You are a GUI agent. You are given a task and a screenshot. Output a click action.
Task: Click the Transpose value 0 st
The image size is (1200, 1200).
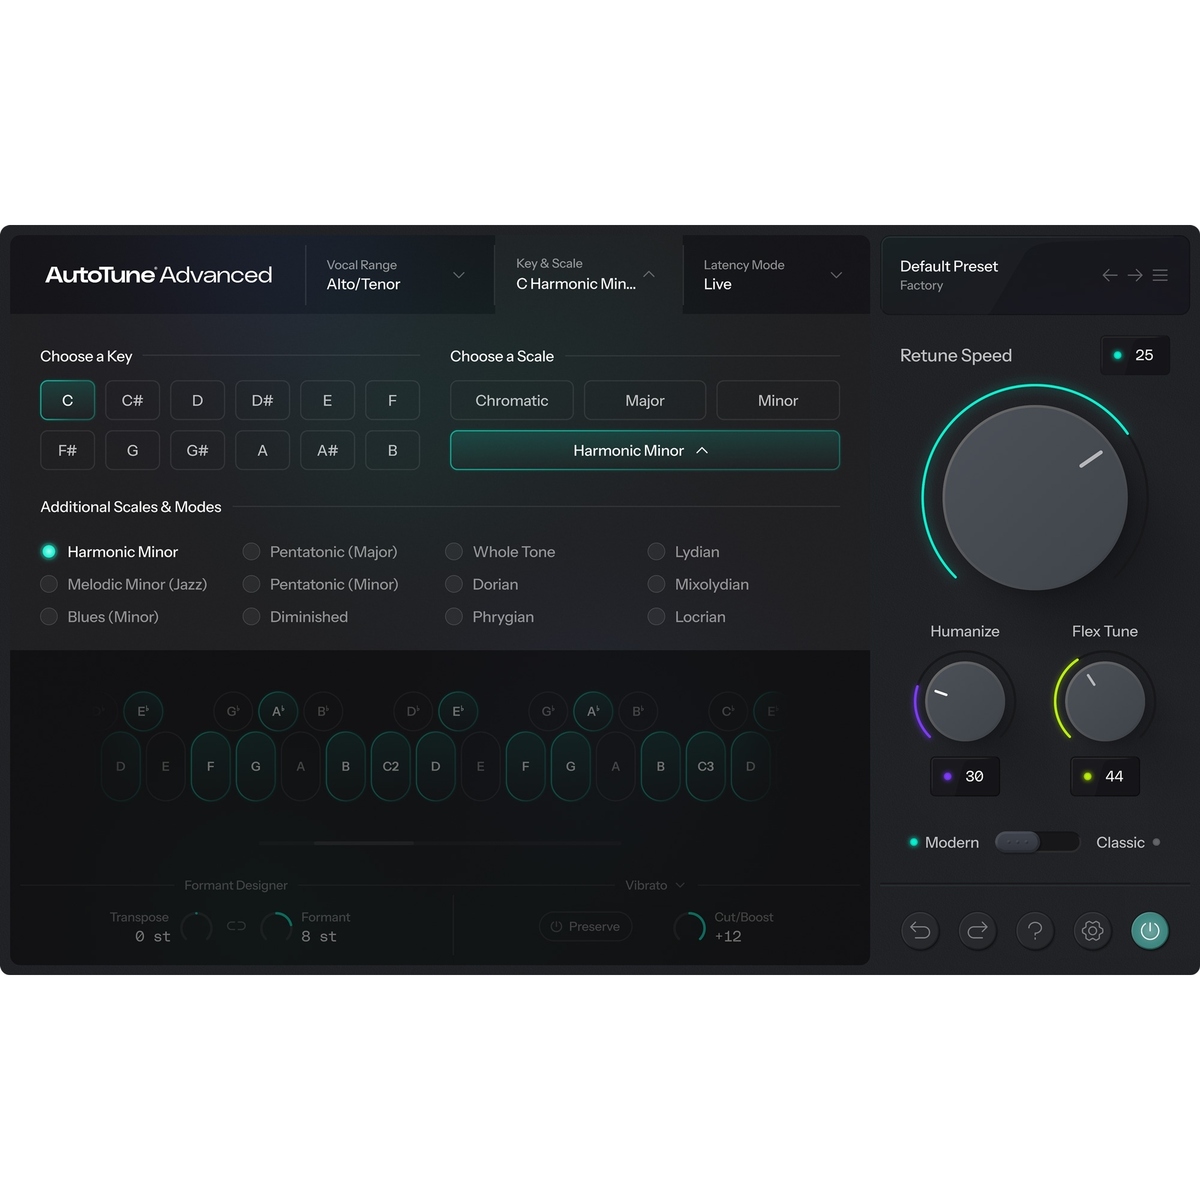pos(153,937)
